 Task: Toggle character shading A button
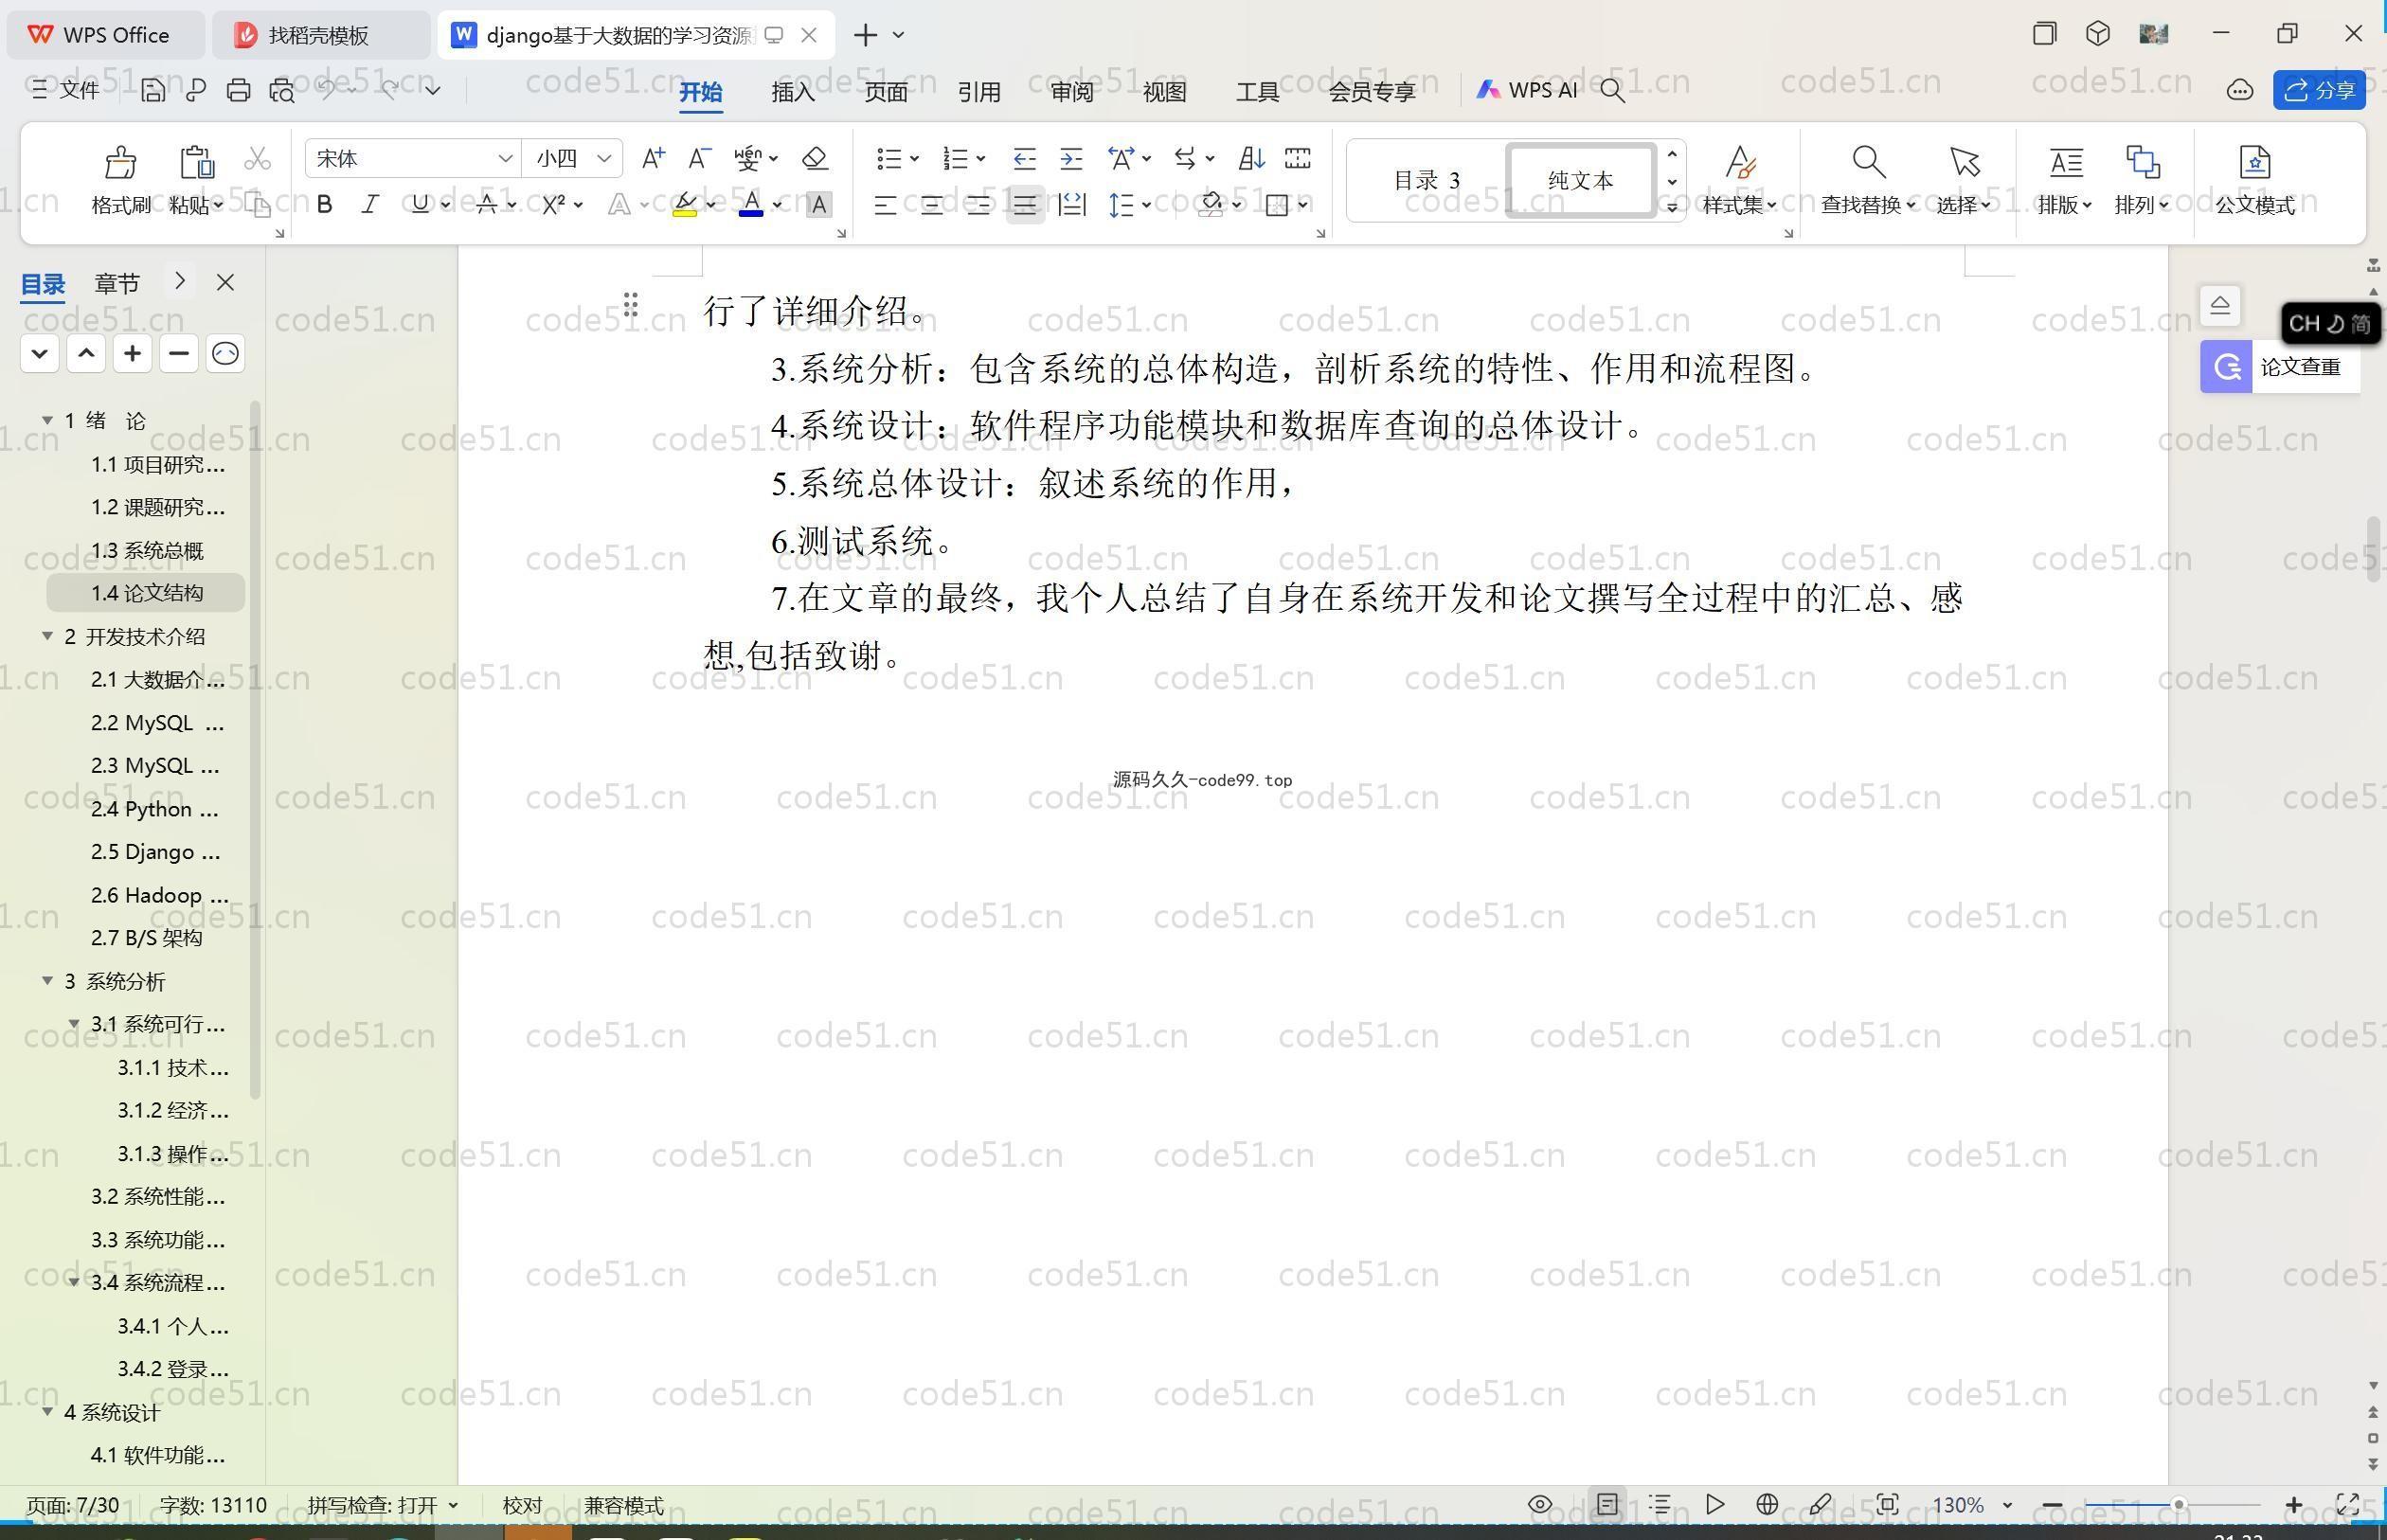click(819, 205)
